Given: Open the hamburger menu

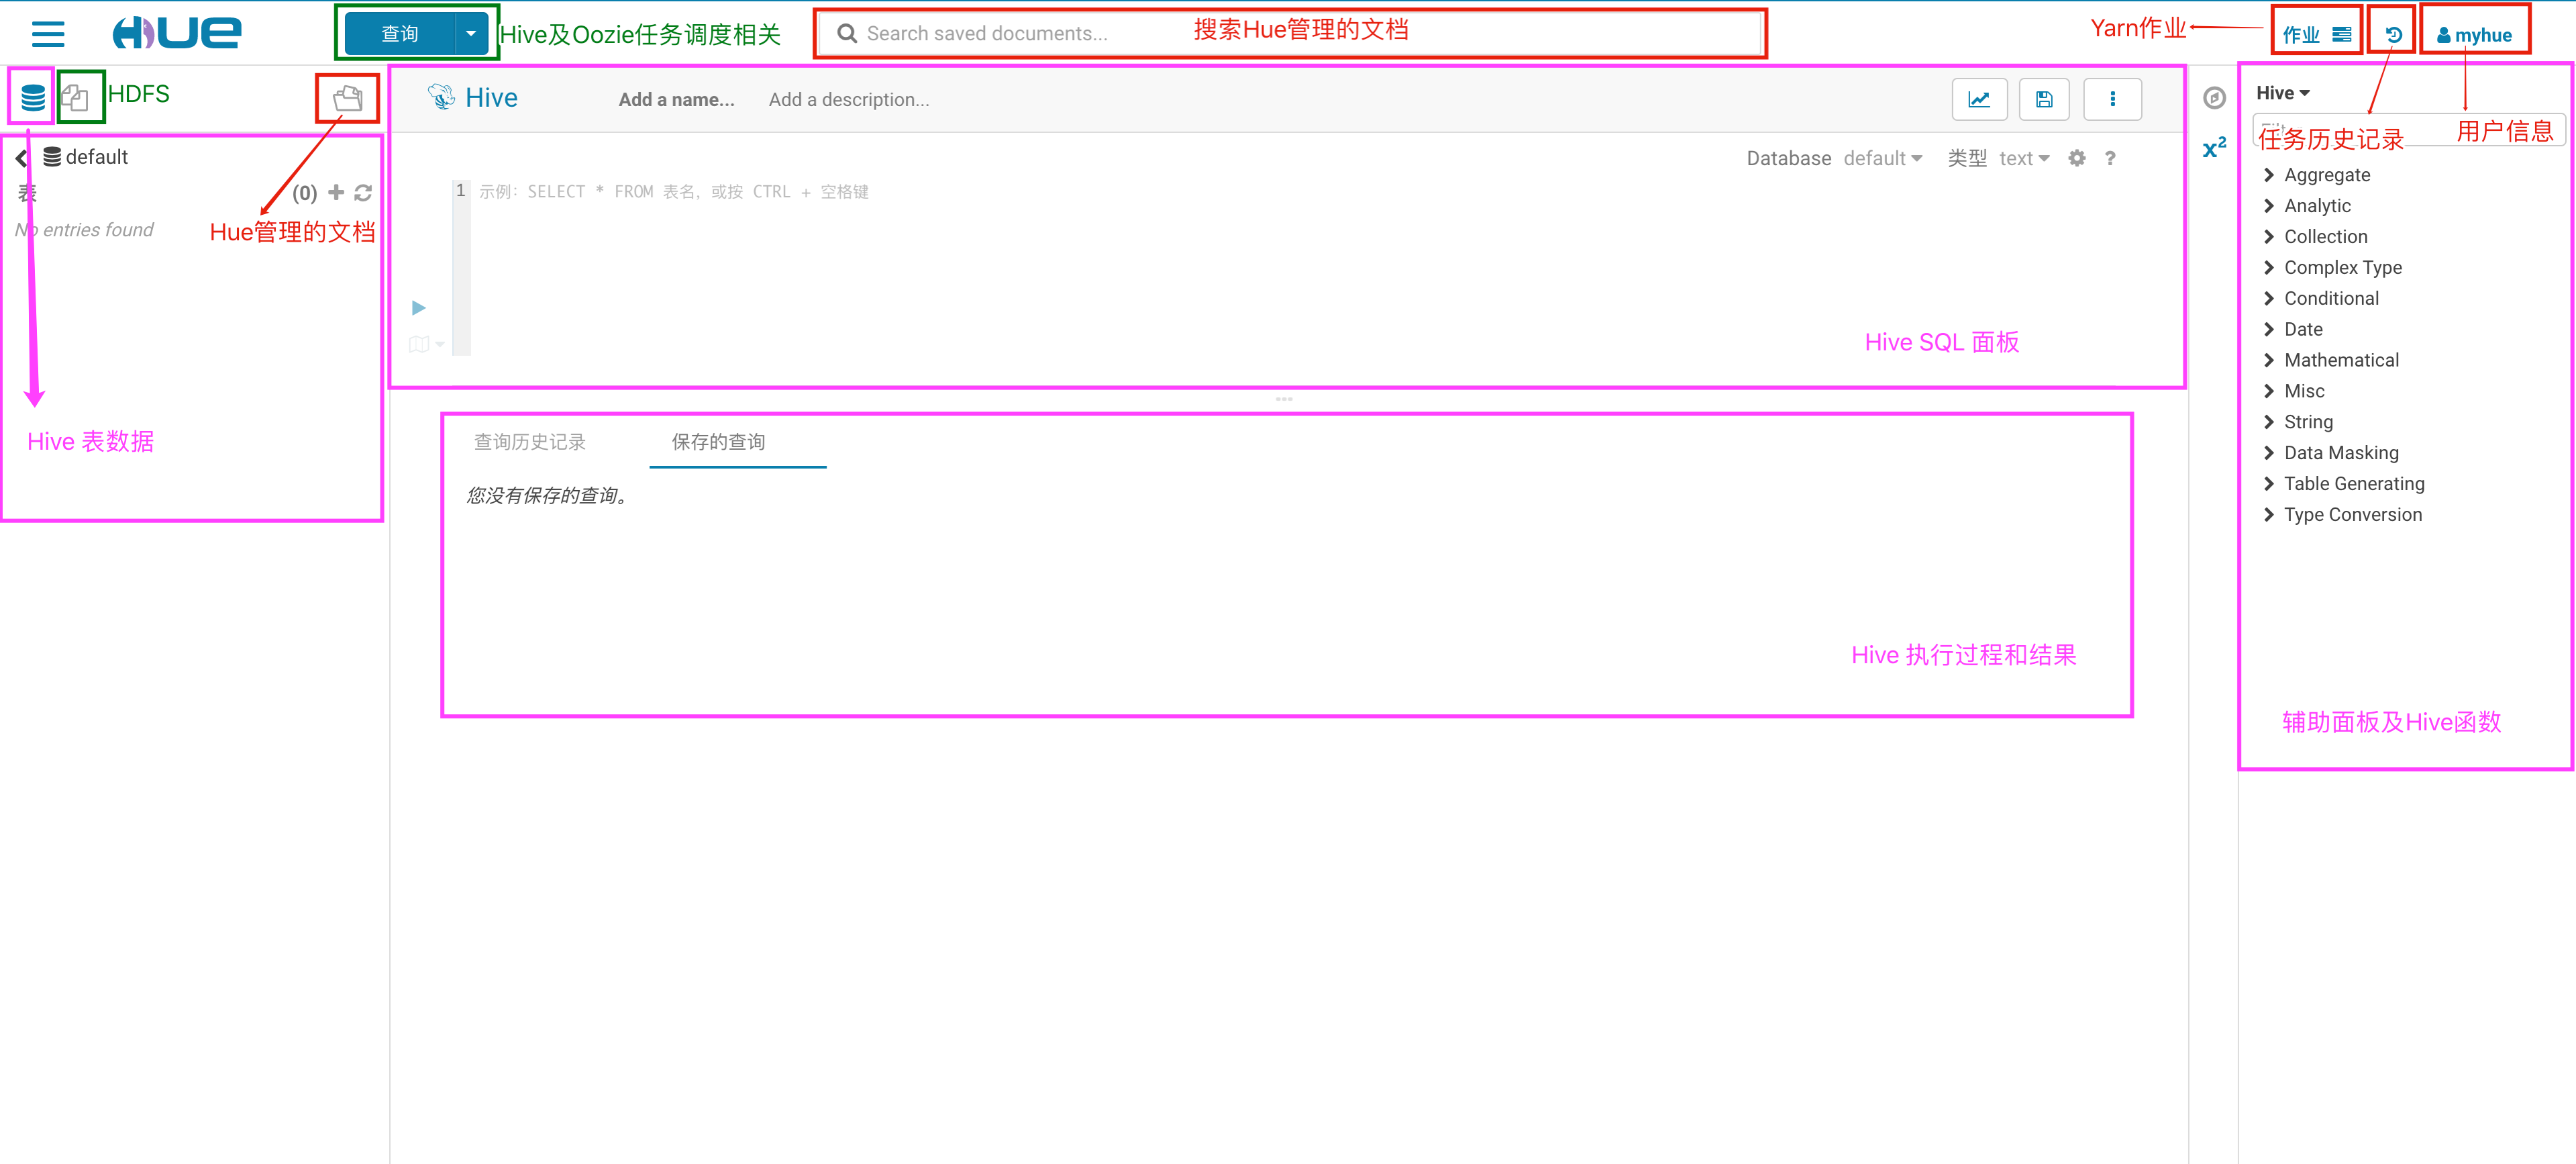Looking at the screenshot, I should tap(47, 34).
